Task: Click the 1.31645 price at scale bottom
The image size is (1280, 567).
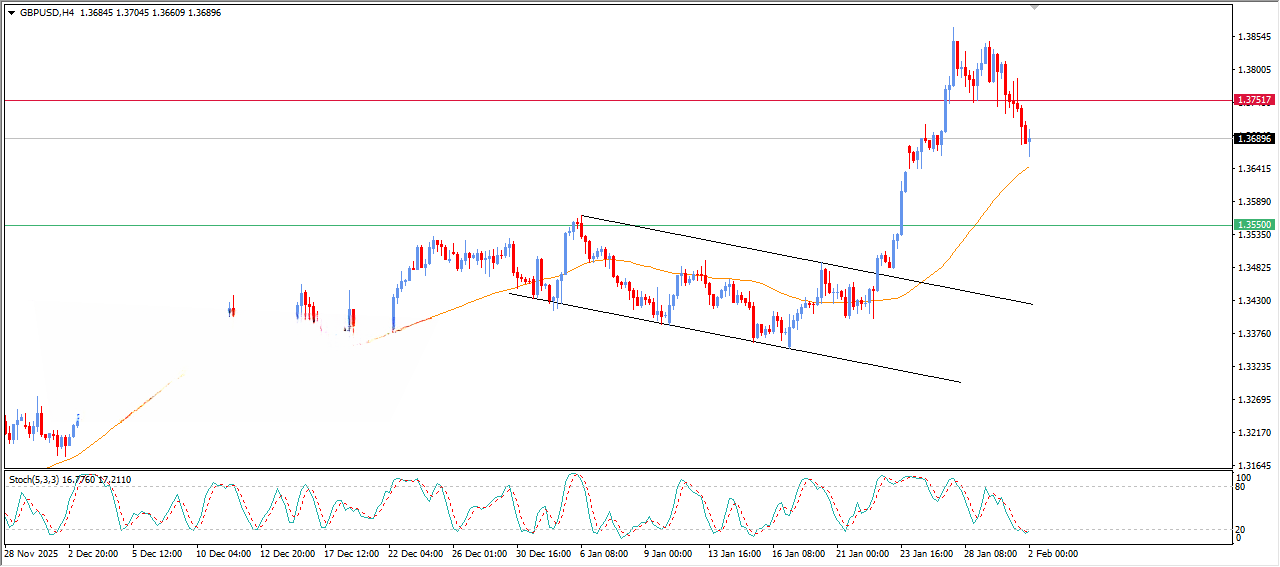Action: coord(1254,466)
